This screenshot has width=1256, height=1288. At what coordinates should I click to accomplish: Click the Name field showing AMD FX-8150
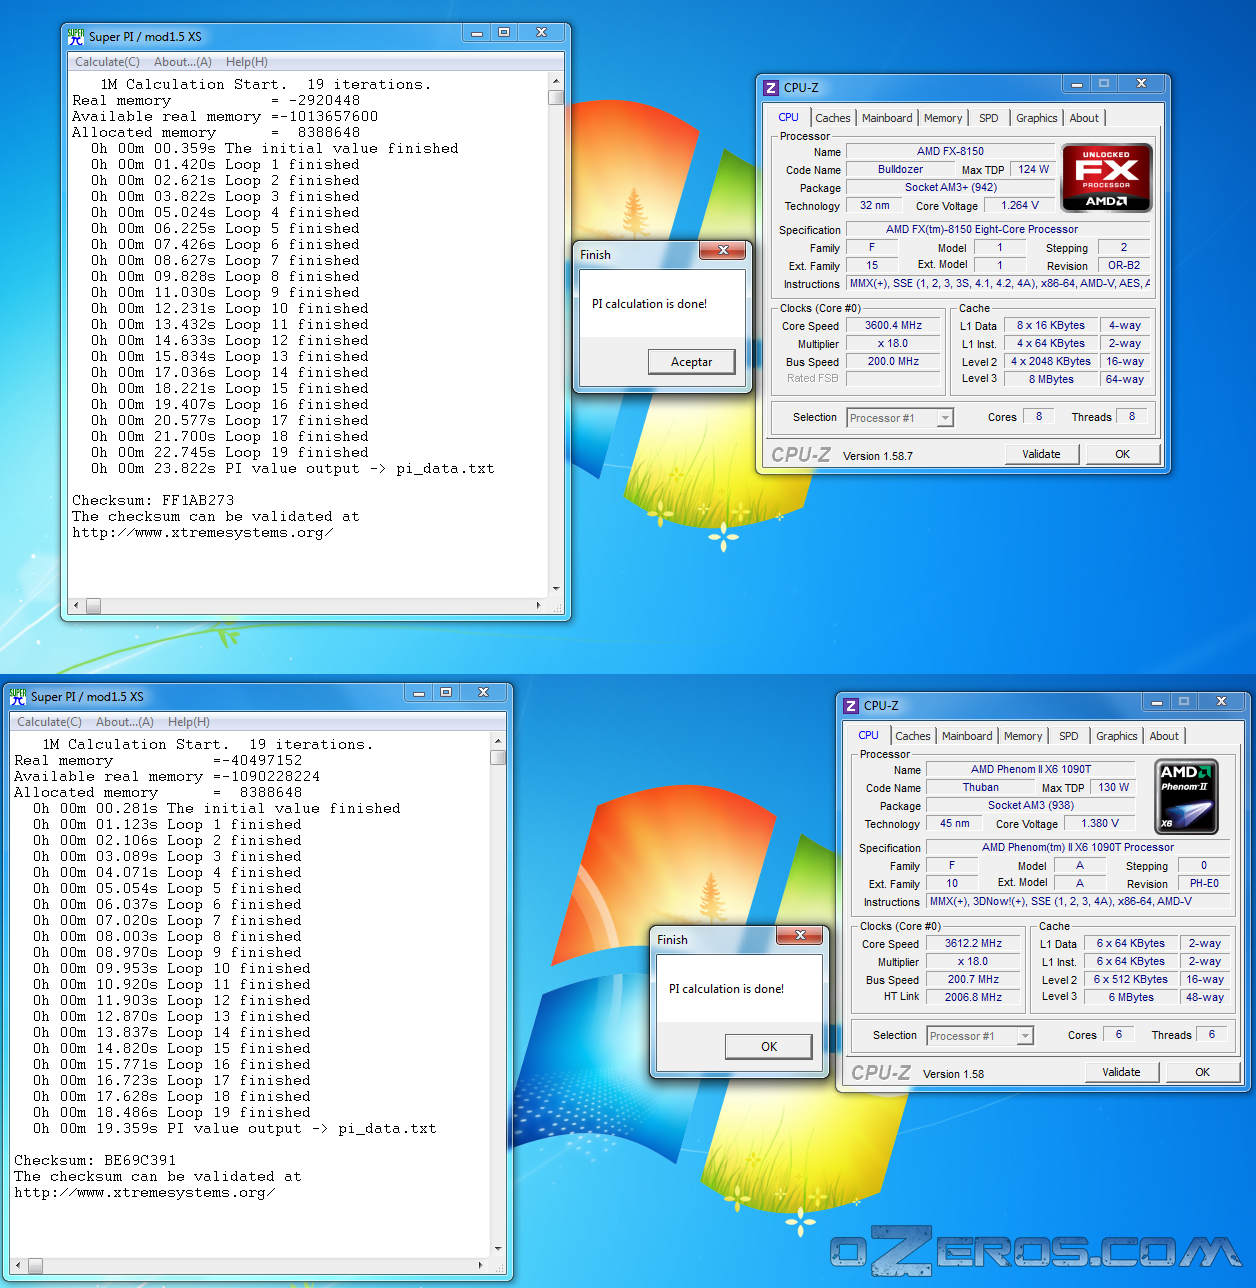tap(950, 152)
